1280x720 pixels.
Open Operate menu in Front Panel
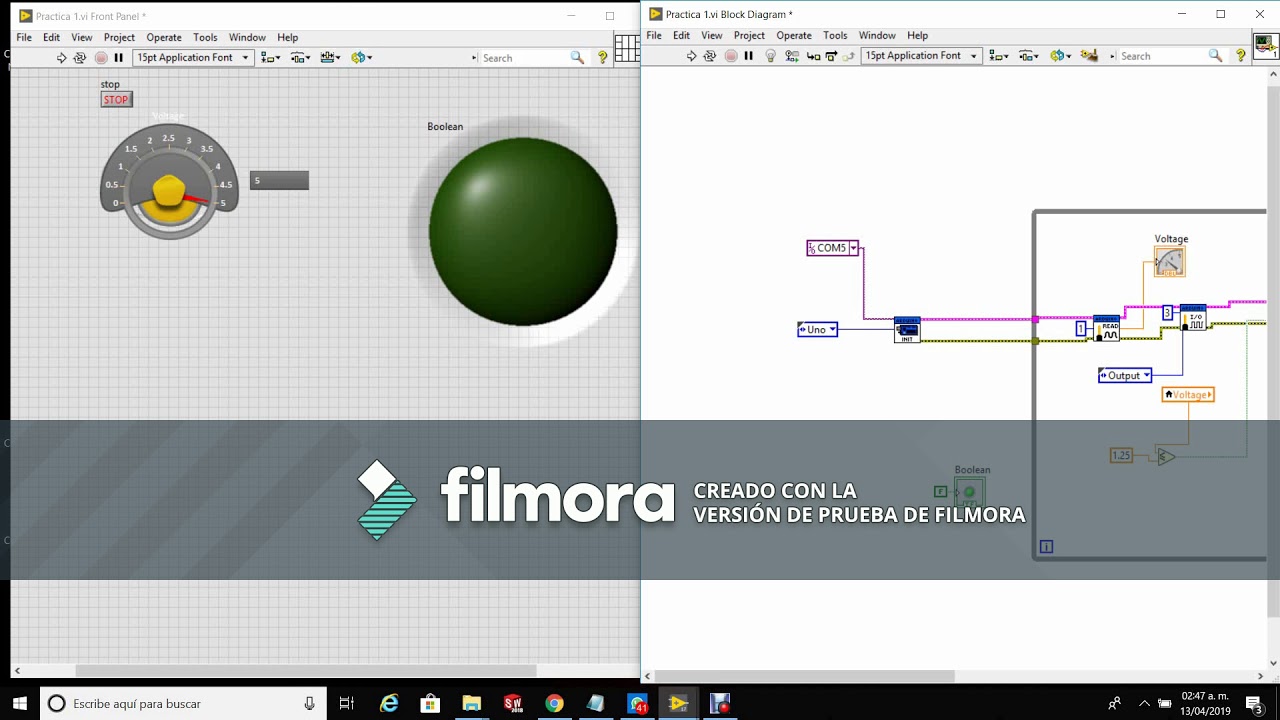[164, 37]
